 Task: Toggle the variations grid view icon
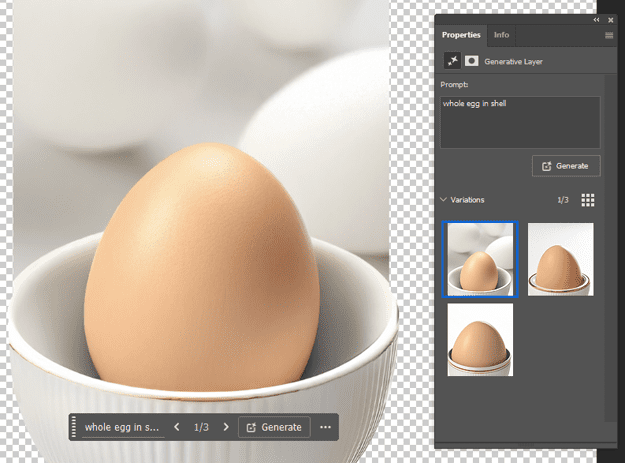[588, 200]
